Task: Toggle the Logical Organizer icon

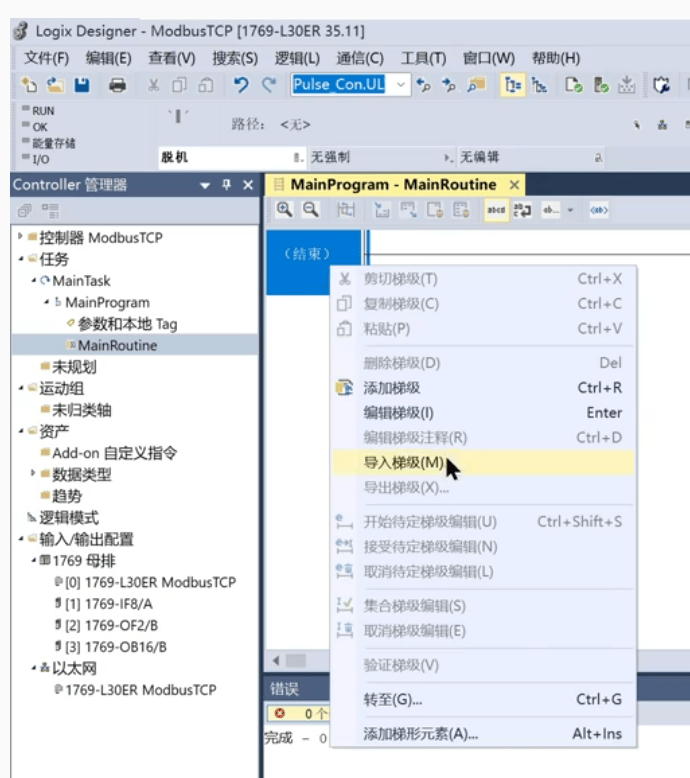Action: (539, 85)
